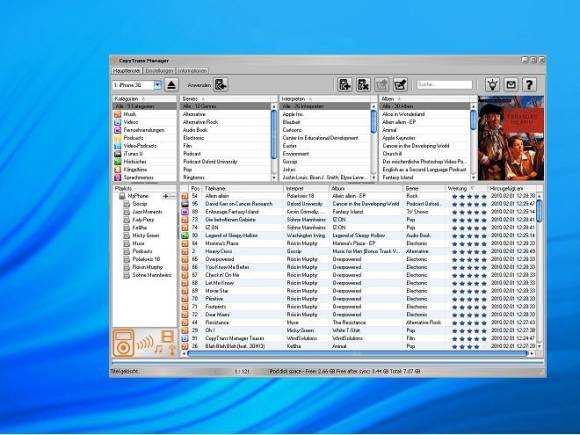Open the iPhone 3G device dropdown
Viewport: 580px width, 435px height.
click(x=158, y=85)
